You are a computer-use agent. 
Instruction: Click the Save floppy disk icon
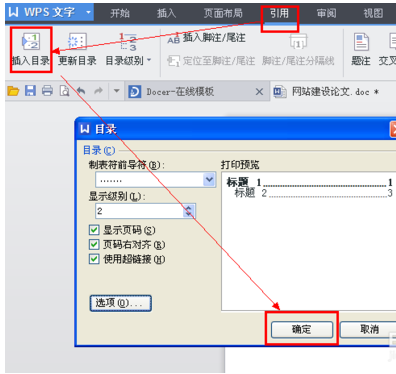(x=30, y=91)
